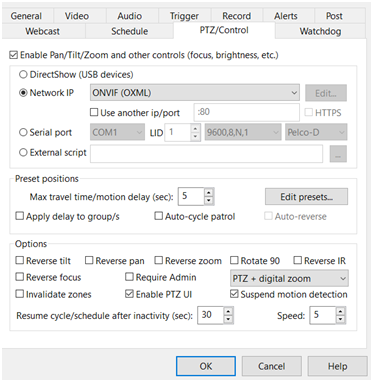The height and width of the screenshot is (382, 373).
Task: Confirm settings with the OK button
Action: (206, 366)
